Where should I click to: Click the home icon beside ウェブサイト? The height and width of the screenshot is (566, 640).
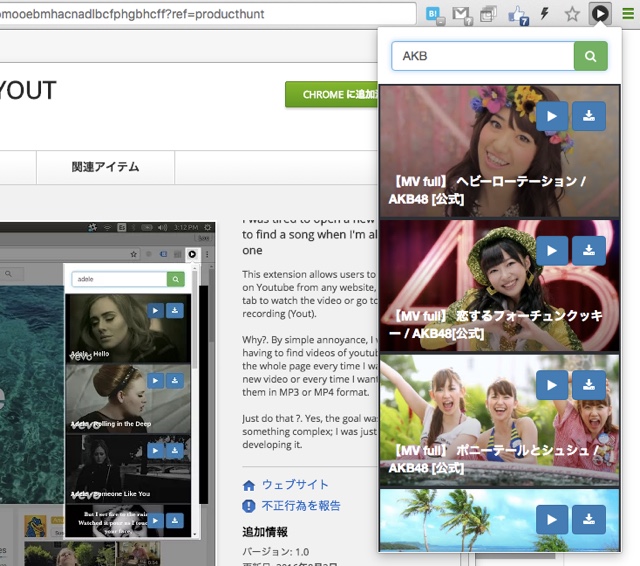[249, 485]
